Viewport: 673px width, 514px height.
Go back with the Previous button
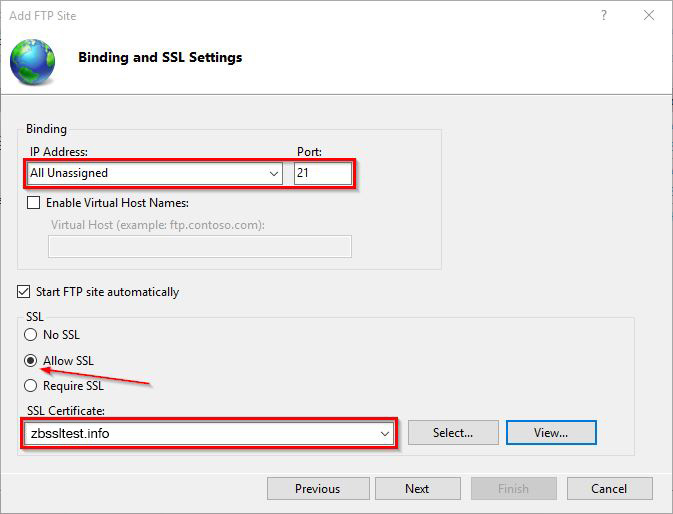point(317,489)
